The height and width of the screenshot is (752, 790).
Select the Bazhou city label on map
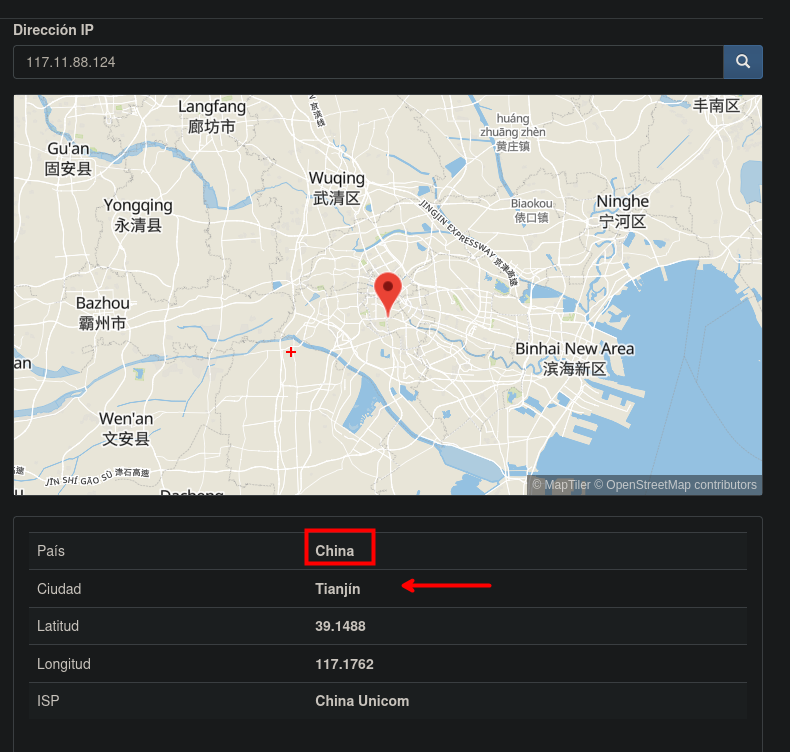pyautogui.click(x=103, y=313)
